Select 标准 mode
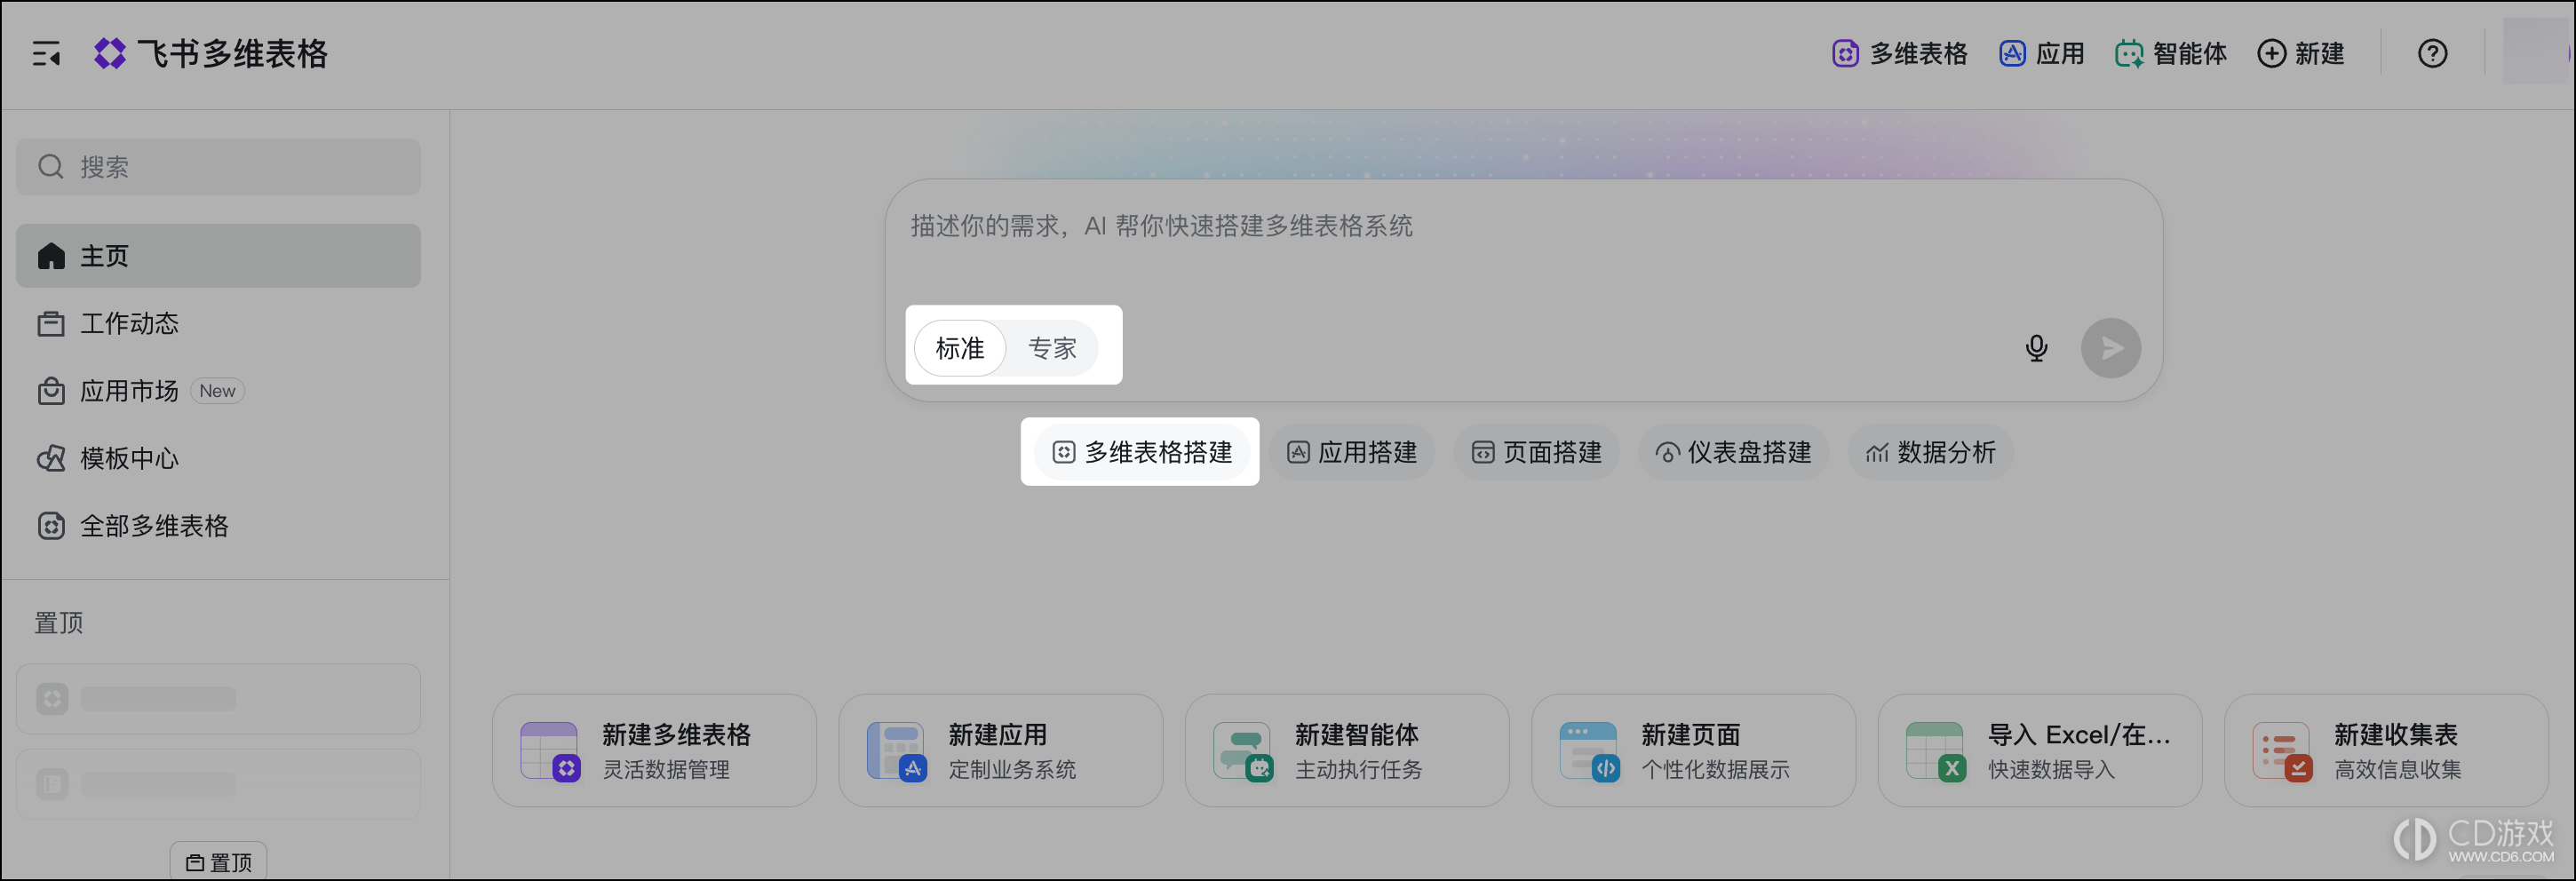Image resolution: width=2576 pixels, height=881 pixels. coord(960,348)
